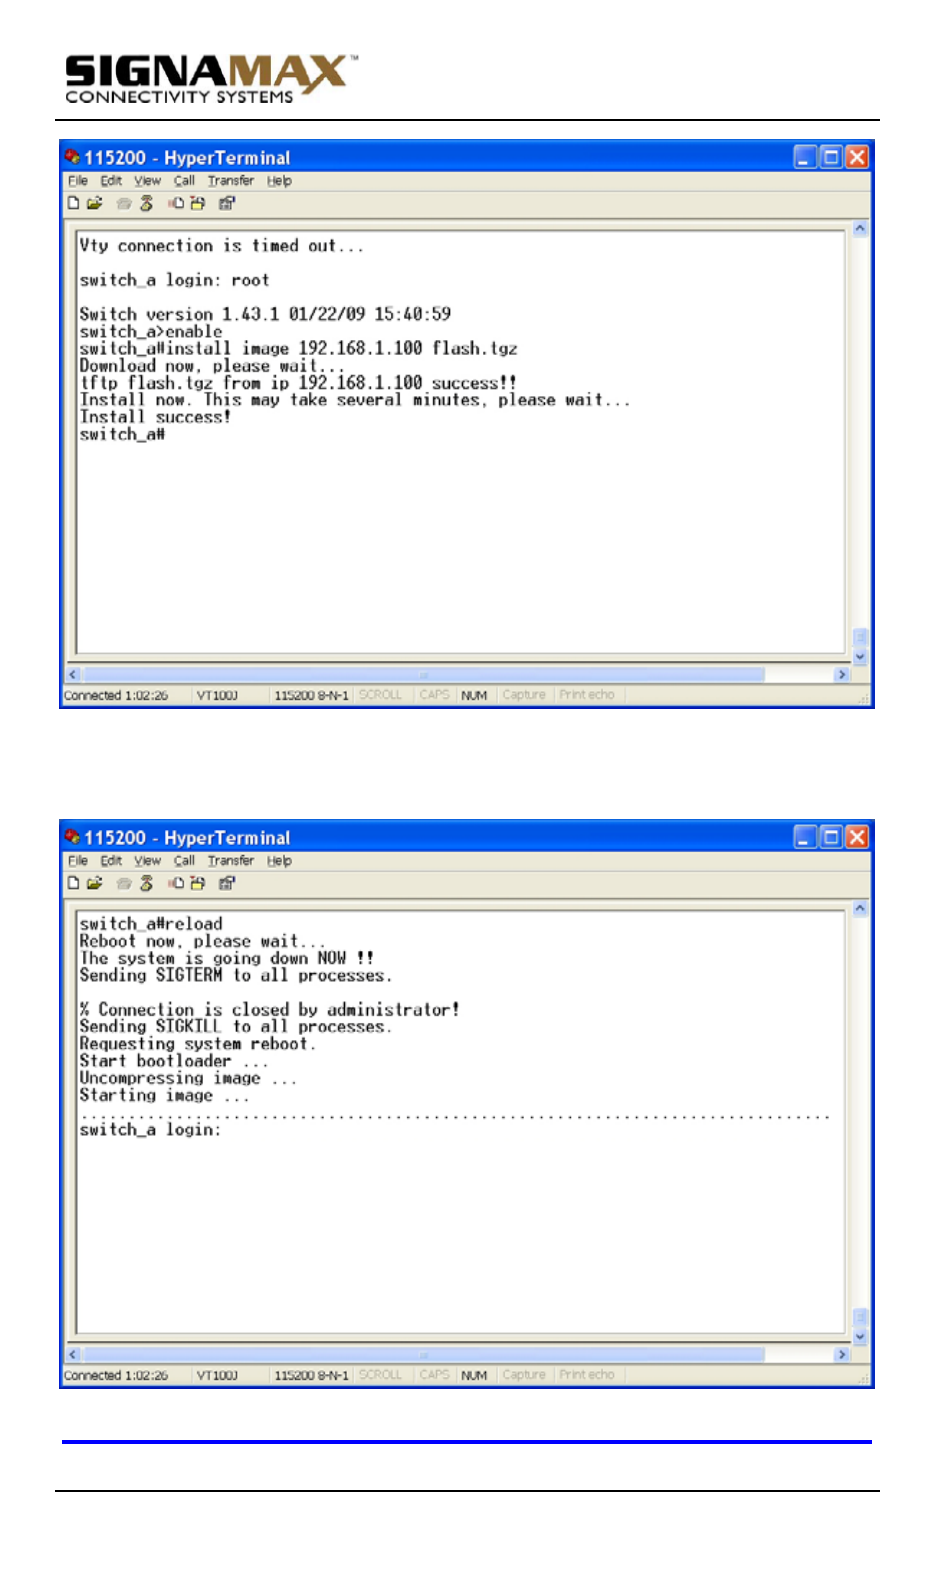This screenshot has width=936, height=1574.
Task: Click 'Connected 1:02:26' status in the reload window
Action: click(x=116, y=1376)
